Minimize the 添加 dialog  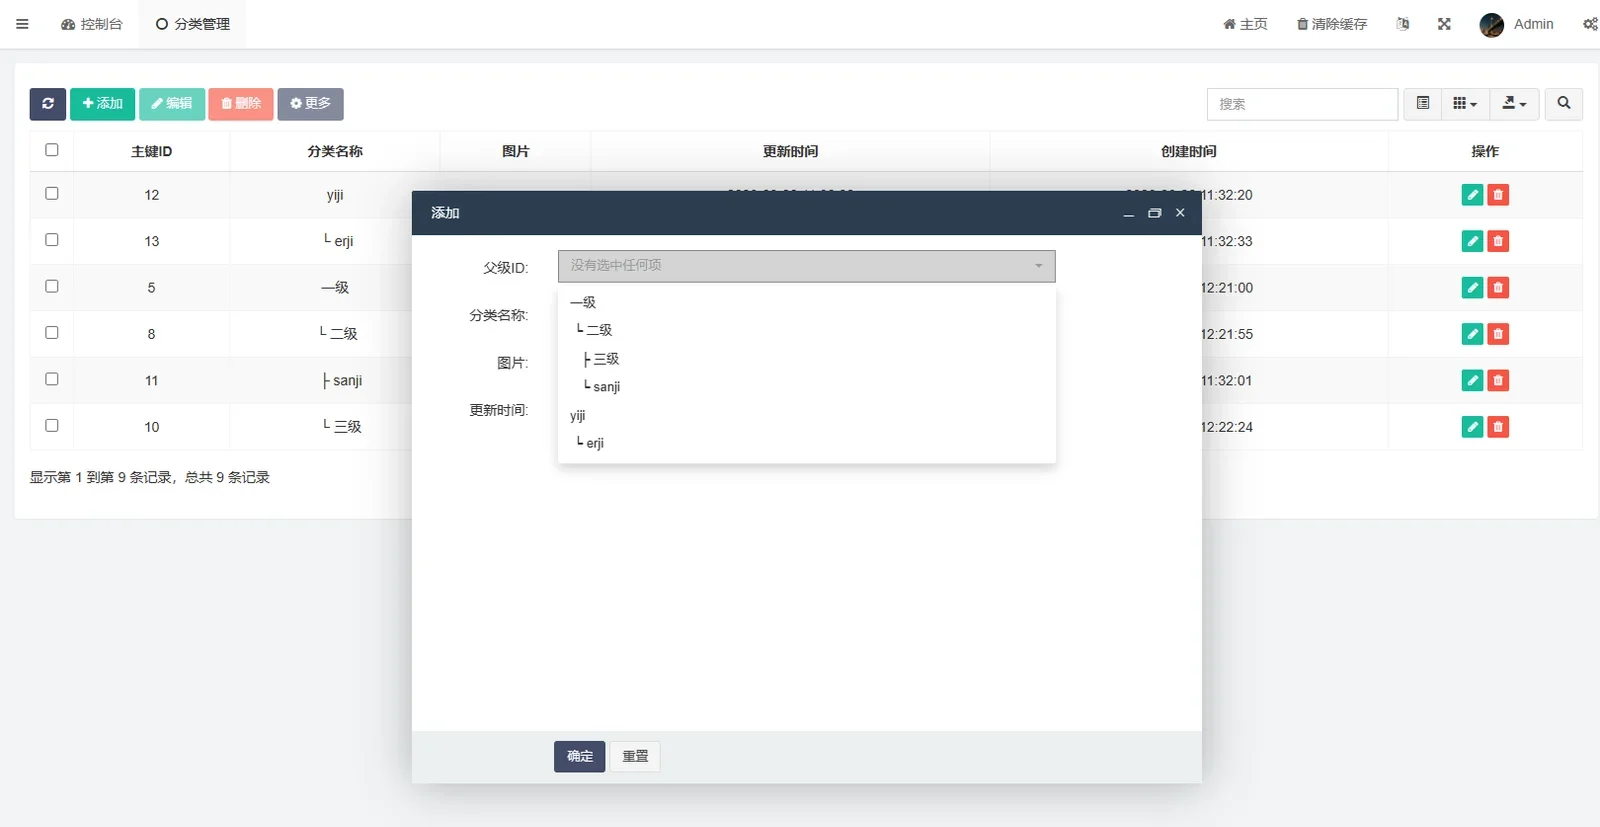1128,213
